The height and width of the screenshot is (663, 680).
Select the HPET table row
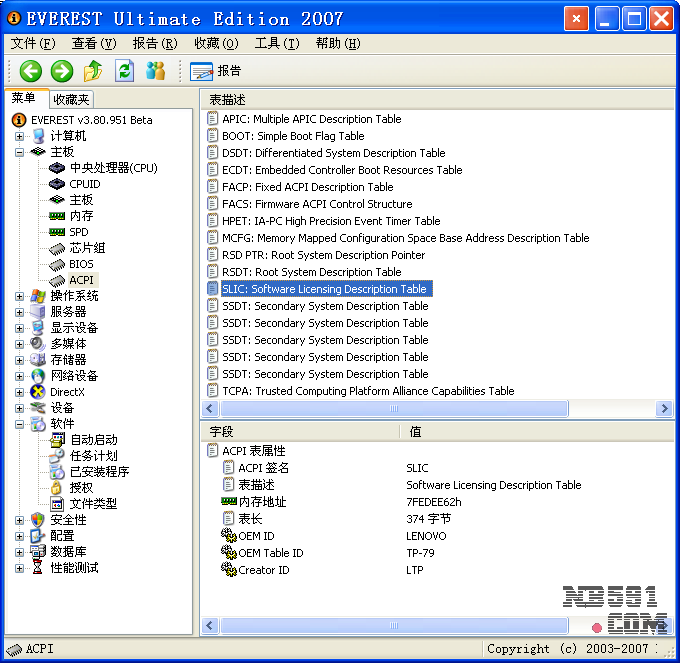coord(330,221)
